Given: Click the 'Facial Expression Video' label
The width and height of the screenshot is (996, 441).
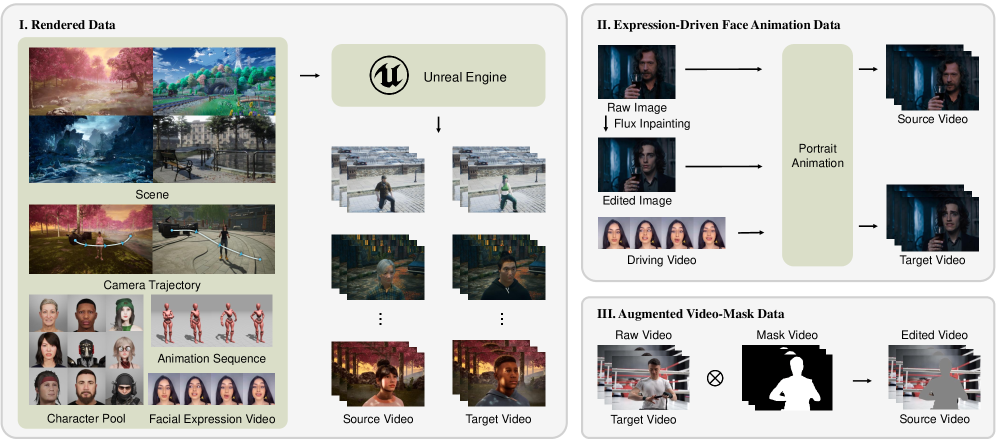Looking at the screenshot, I should [212, 419].
